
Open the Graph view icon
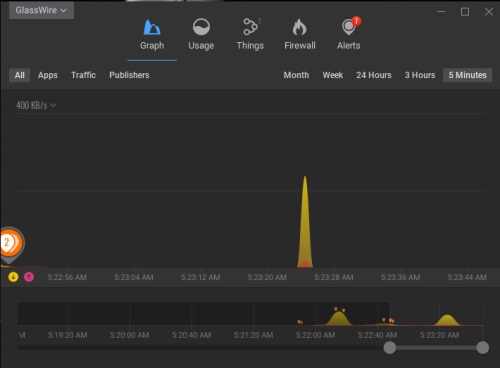(x=152, y=27)
